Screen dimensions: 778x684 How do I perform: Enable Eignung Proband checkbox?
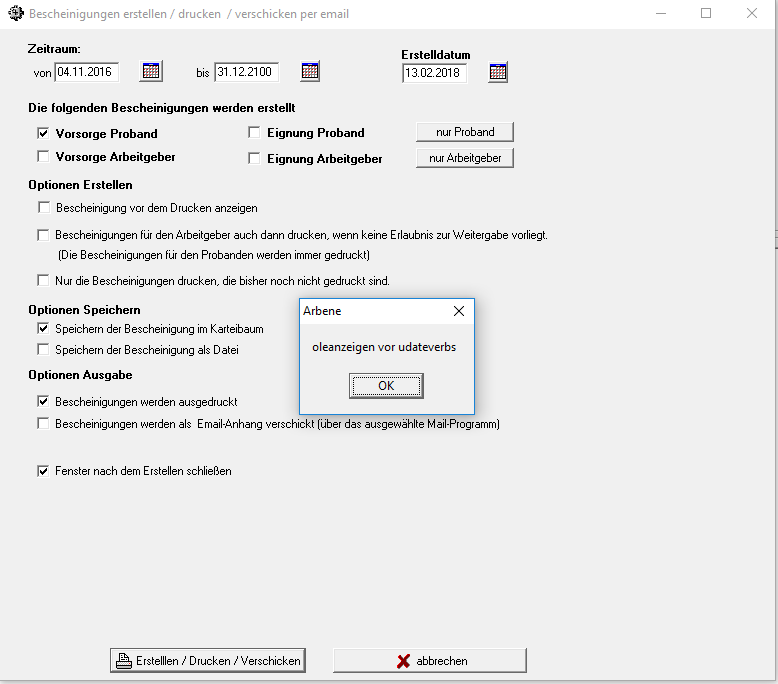point(254,132)
